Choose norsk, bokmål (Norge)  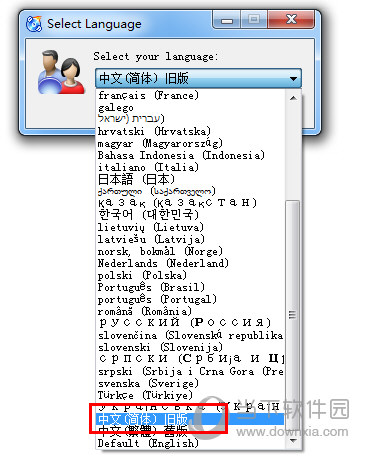pyautogui.click(x=191, y=251)
